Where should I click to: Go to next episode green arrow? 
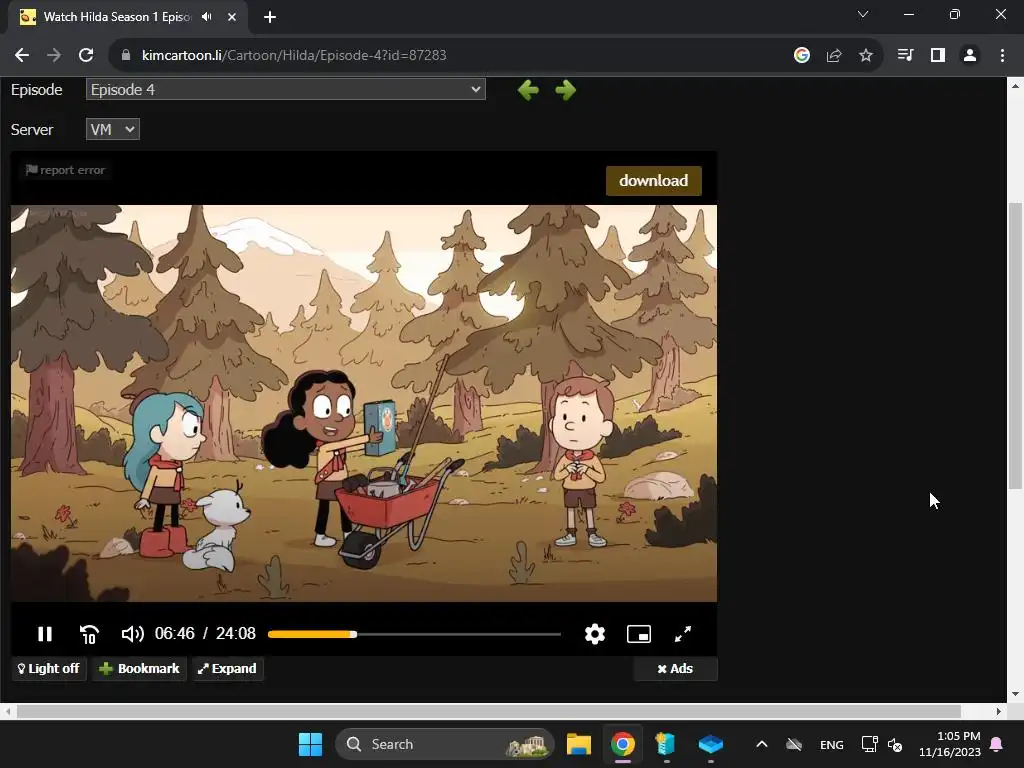pos(566,89)
